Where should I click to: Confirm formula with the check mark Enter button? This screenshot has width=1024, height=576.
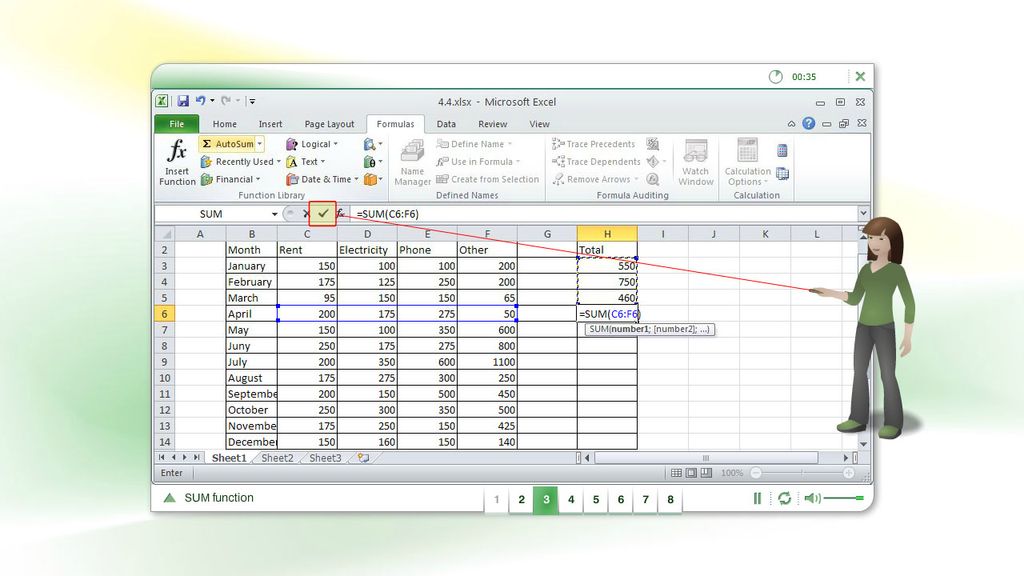[323, 214]
